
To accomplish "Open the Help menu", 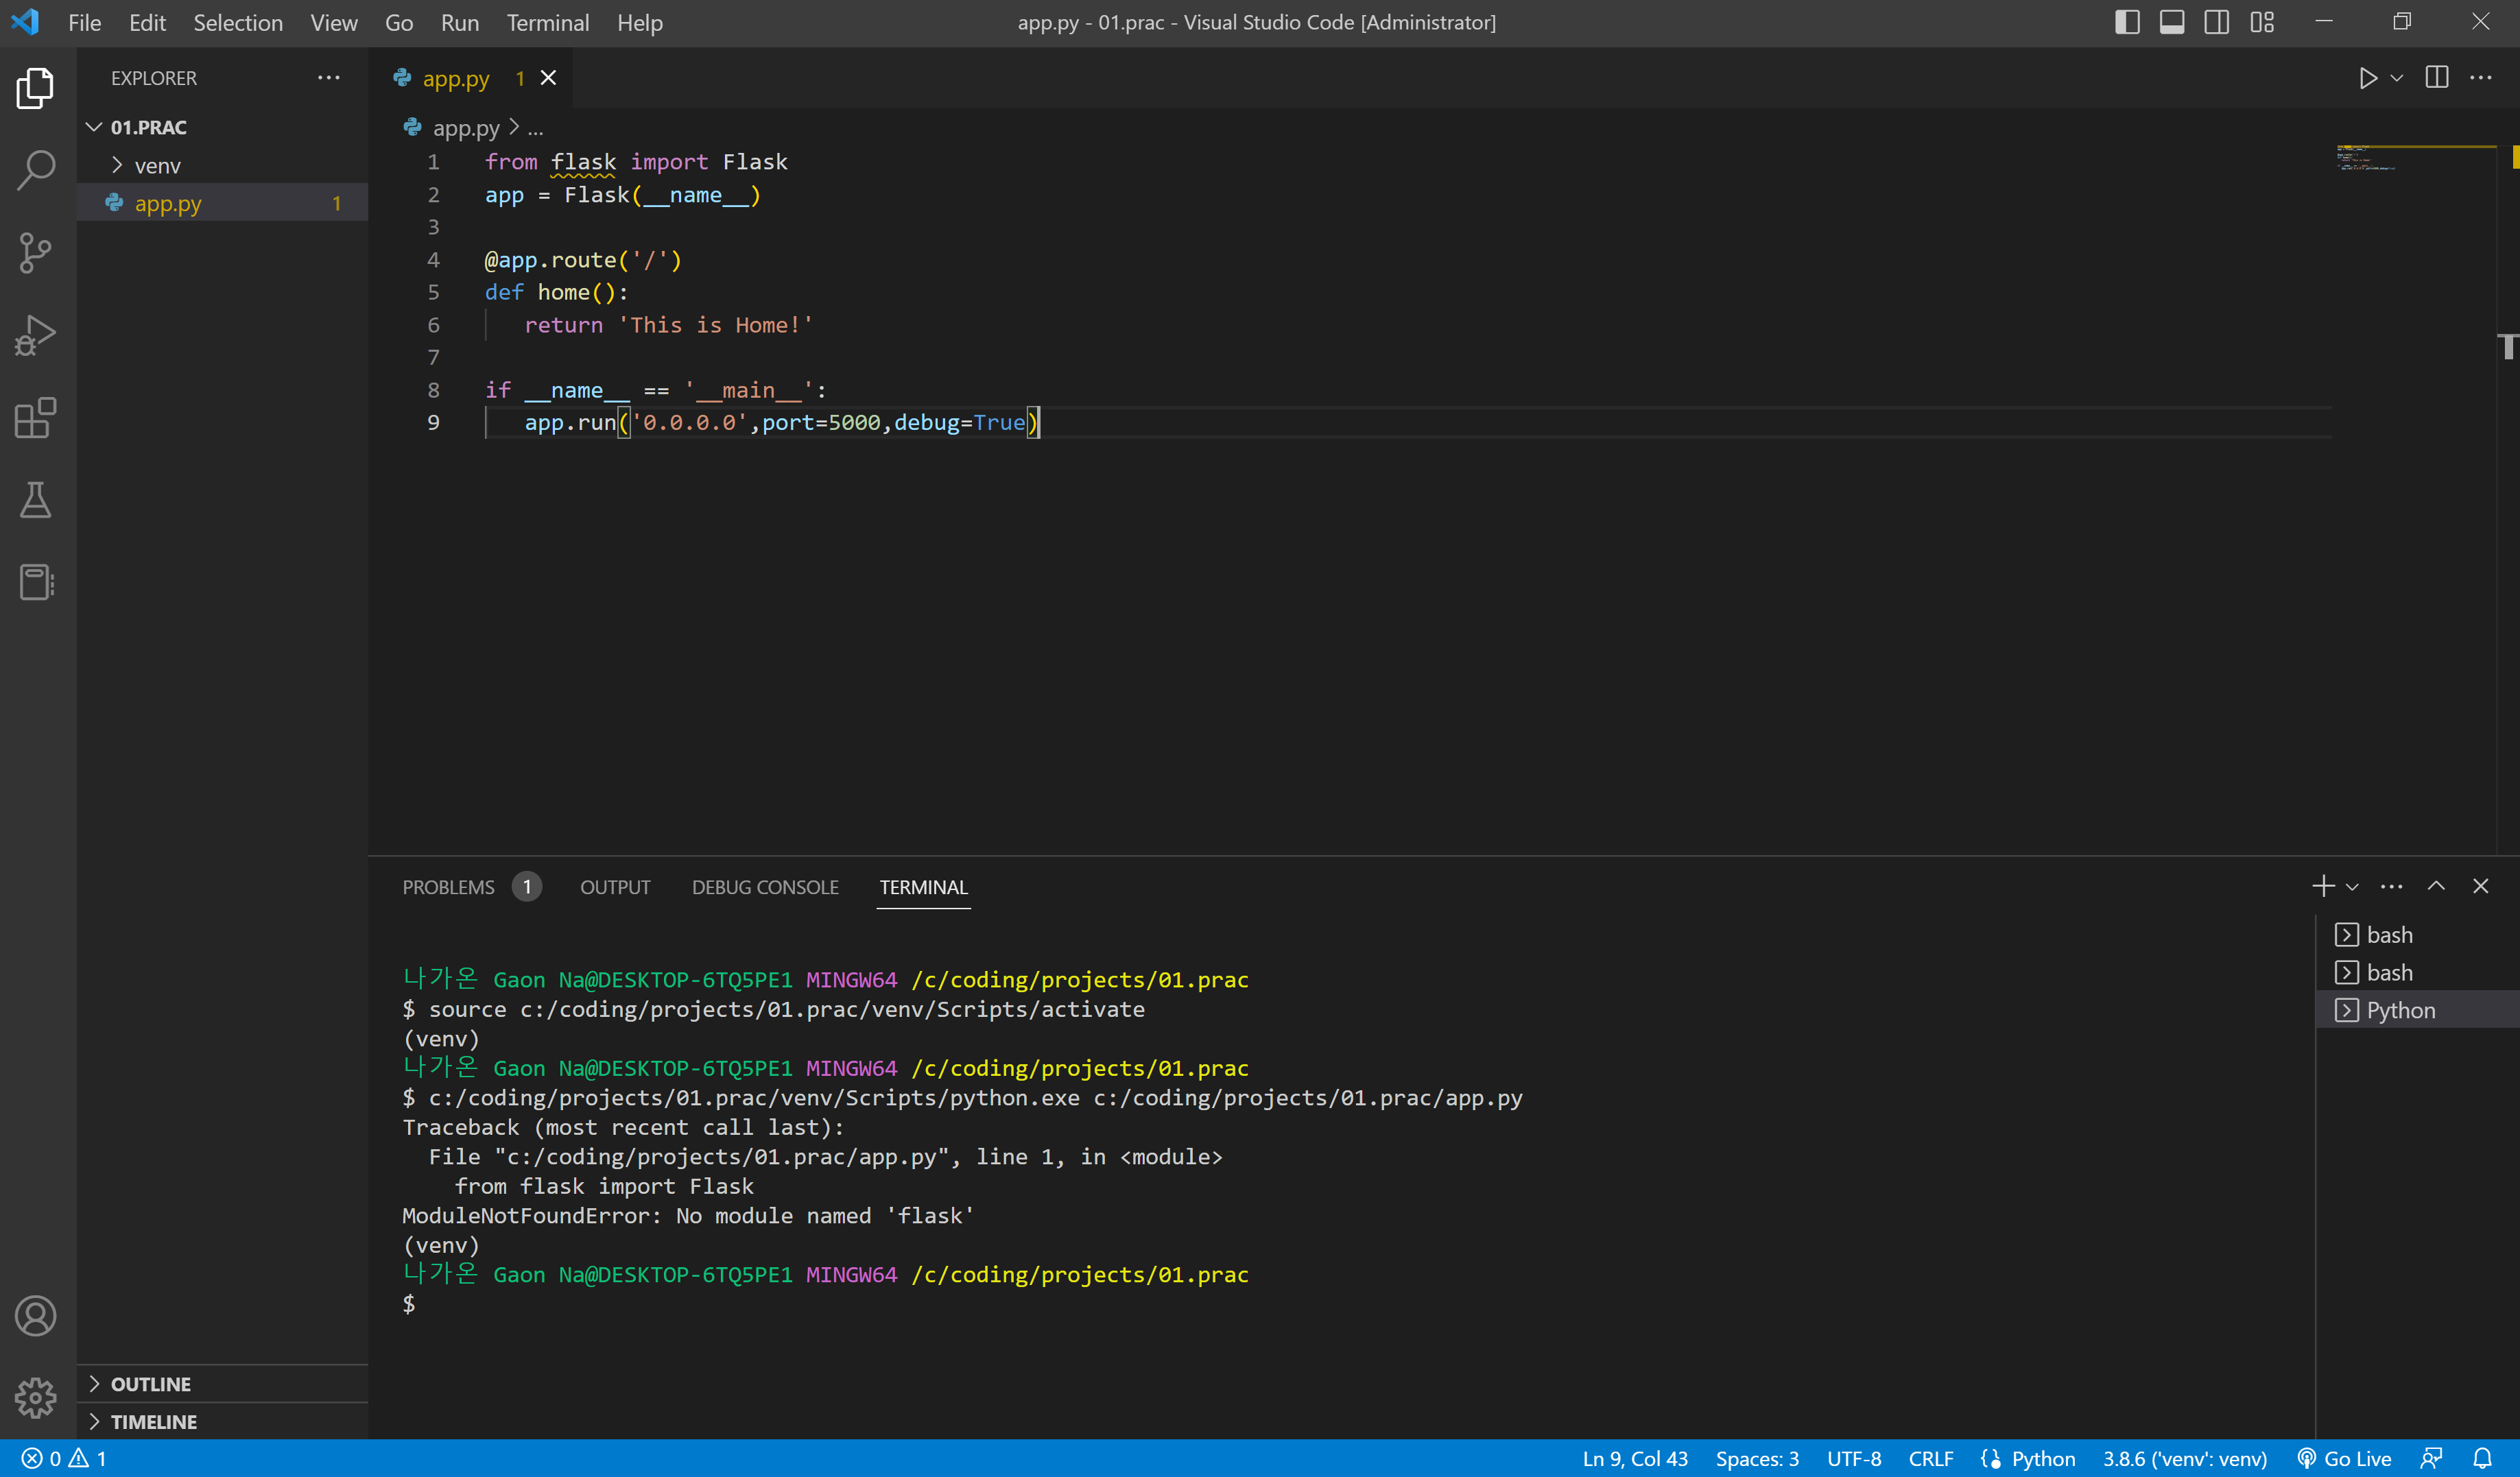I will (640, 22).
